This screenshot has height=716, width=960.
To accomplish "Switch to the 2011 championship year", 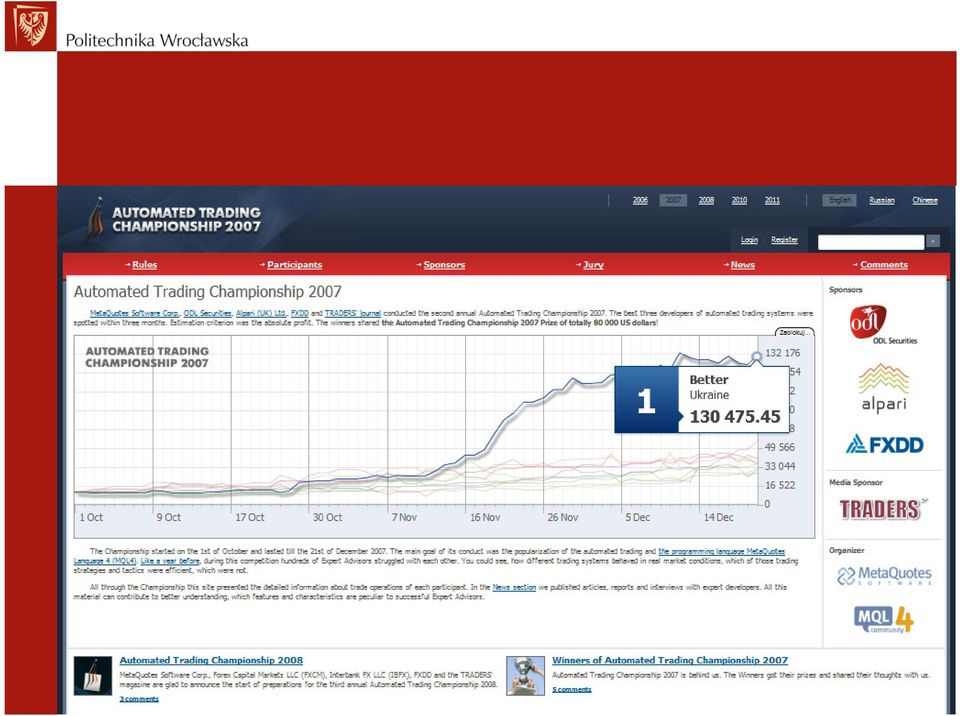I will point(772,200).
